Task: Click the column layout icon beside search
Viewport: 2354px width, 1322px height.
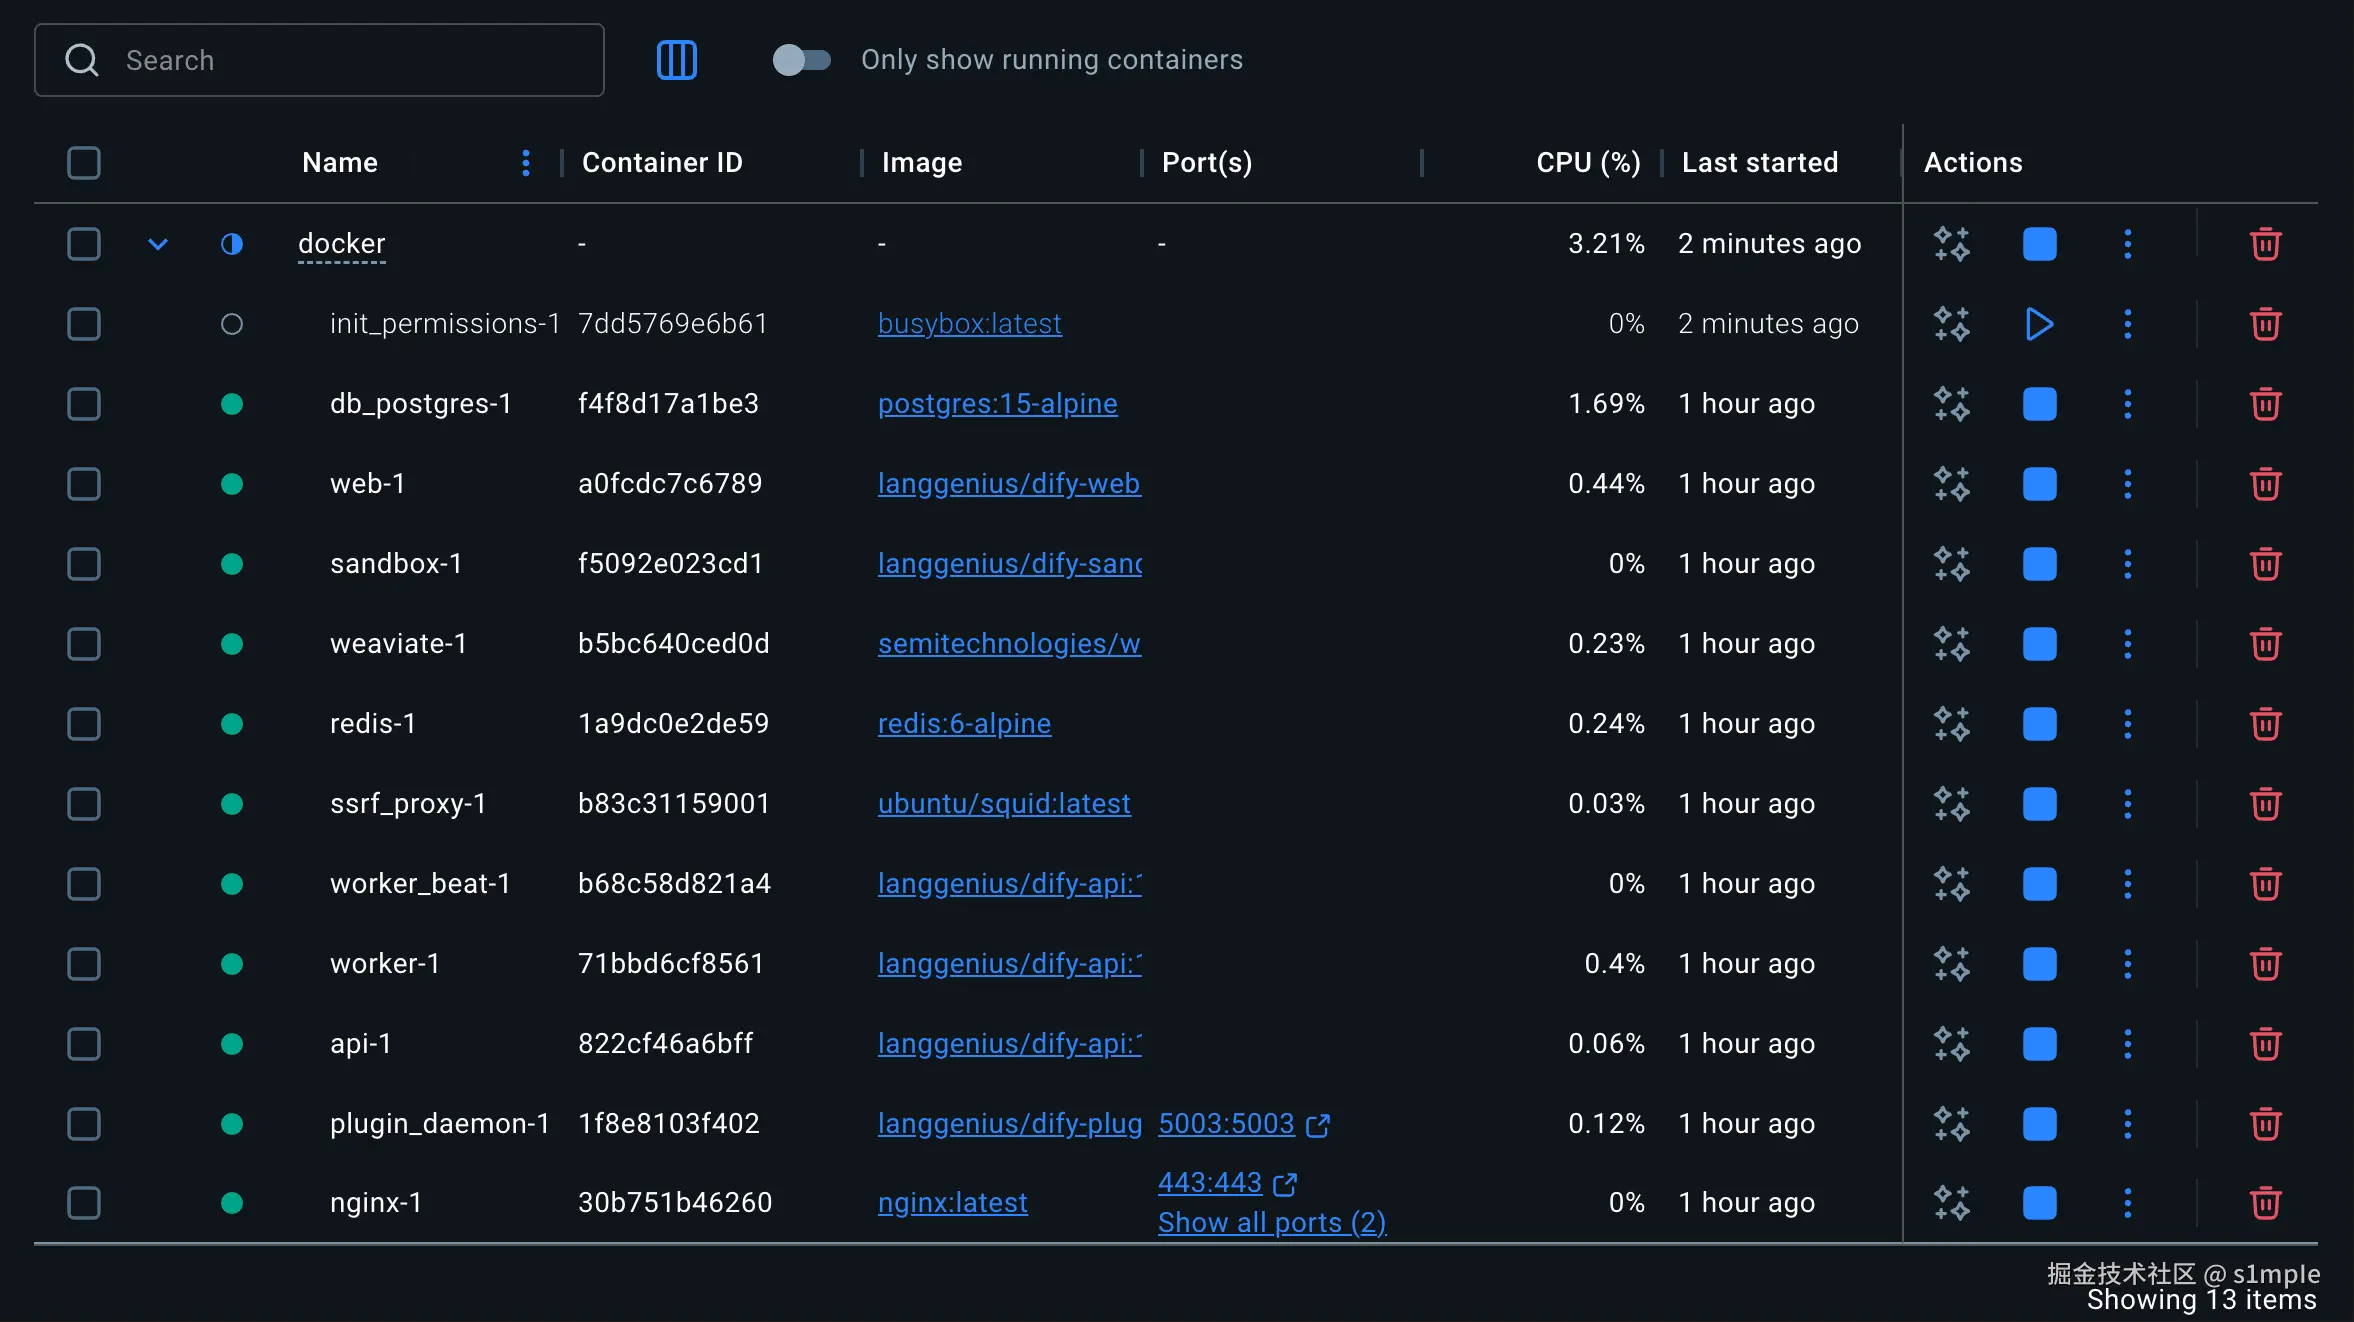Action: pyautogui.click(x=676, y=60)
